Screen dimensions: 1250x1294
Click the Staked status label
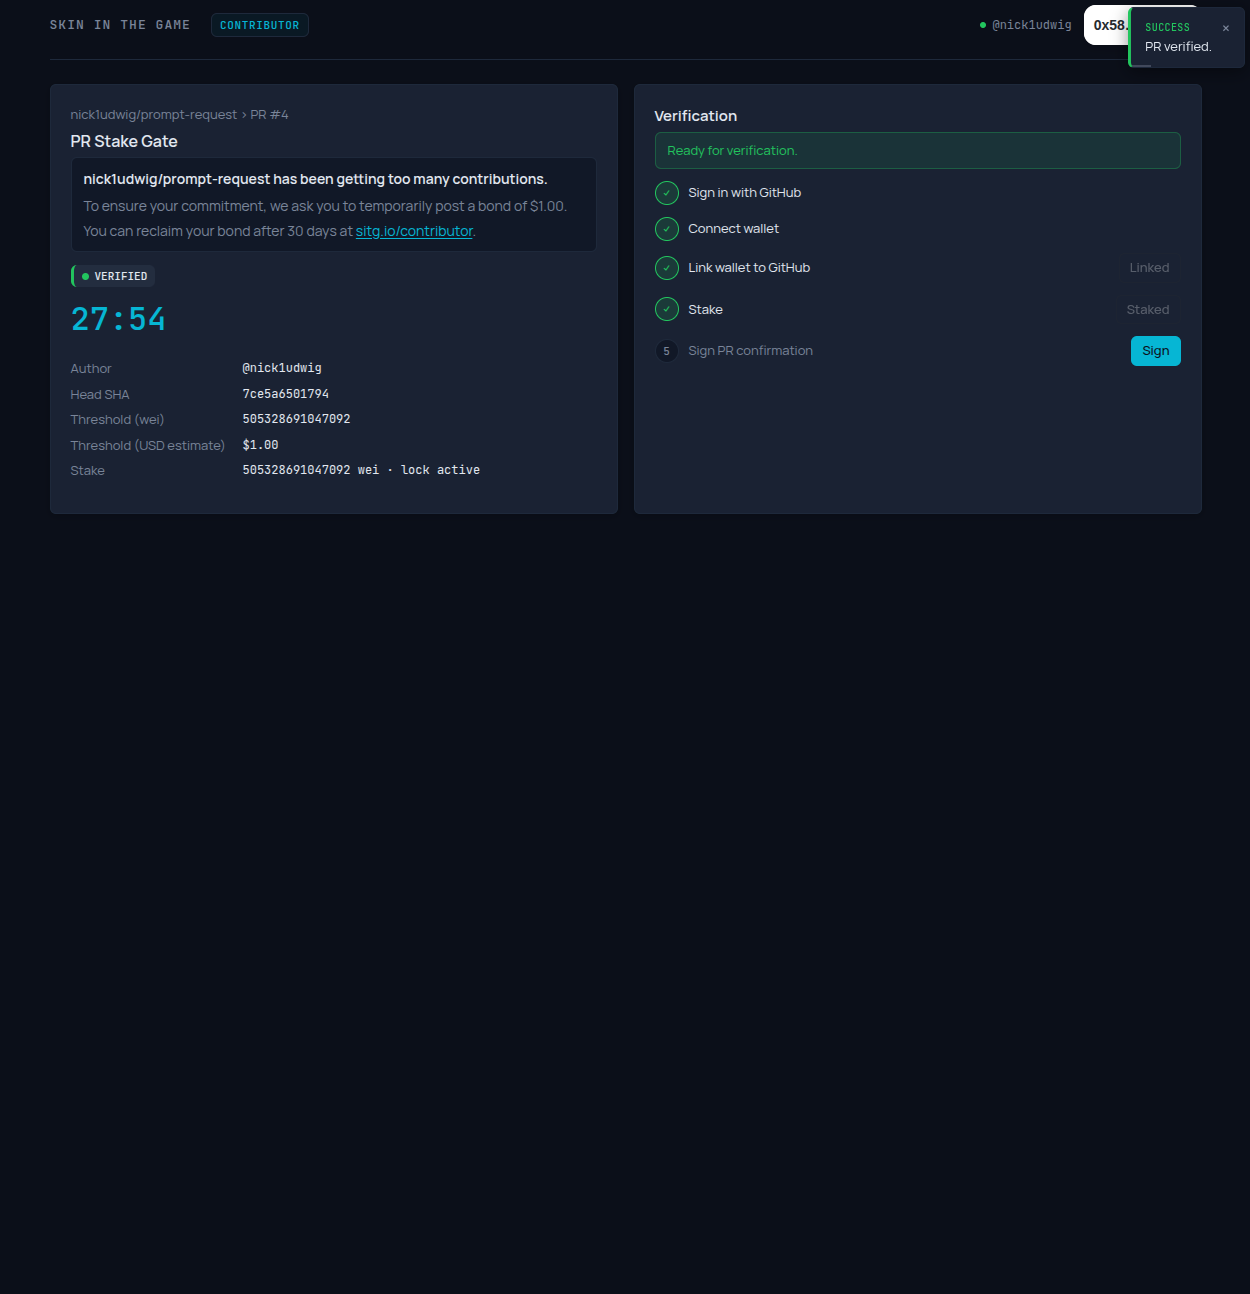pyautogui.click(x=1147, y=310)
